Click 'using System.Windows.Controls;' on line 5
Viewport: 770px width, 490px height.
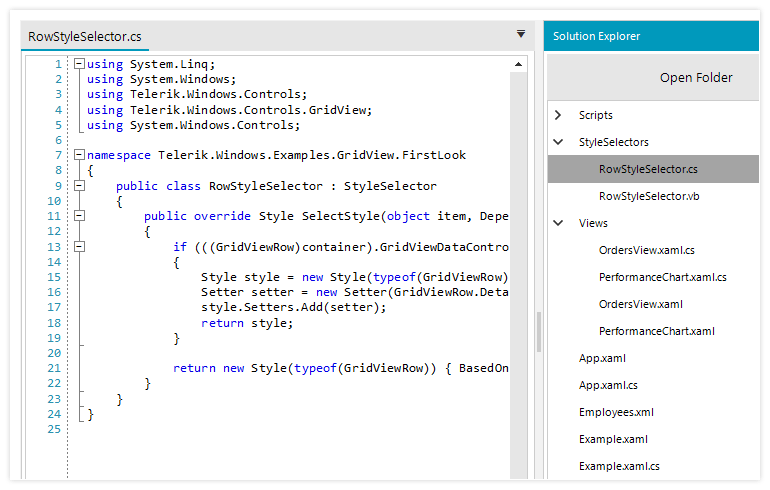(x=193, y=125)
